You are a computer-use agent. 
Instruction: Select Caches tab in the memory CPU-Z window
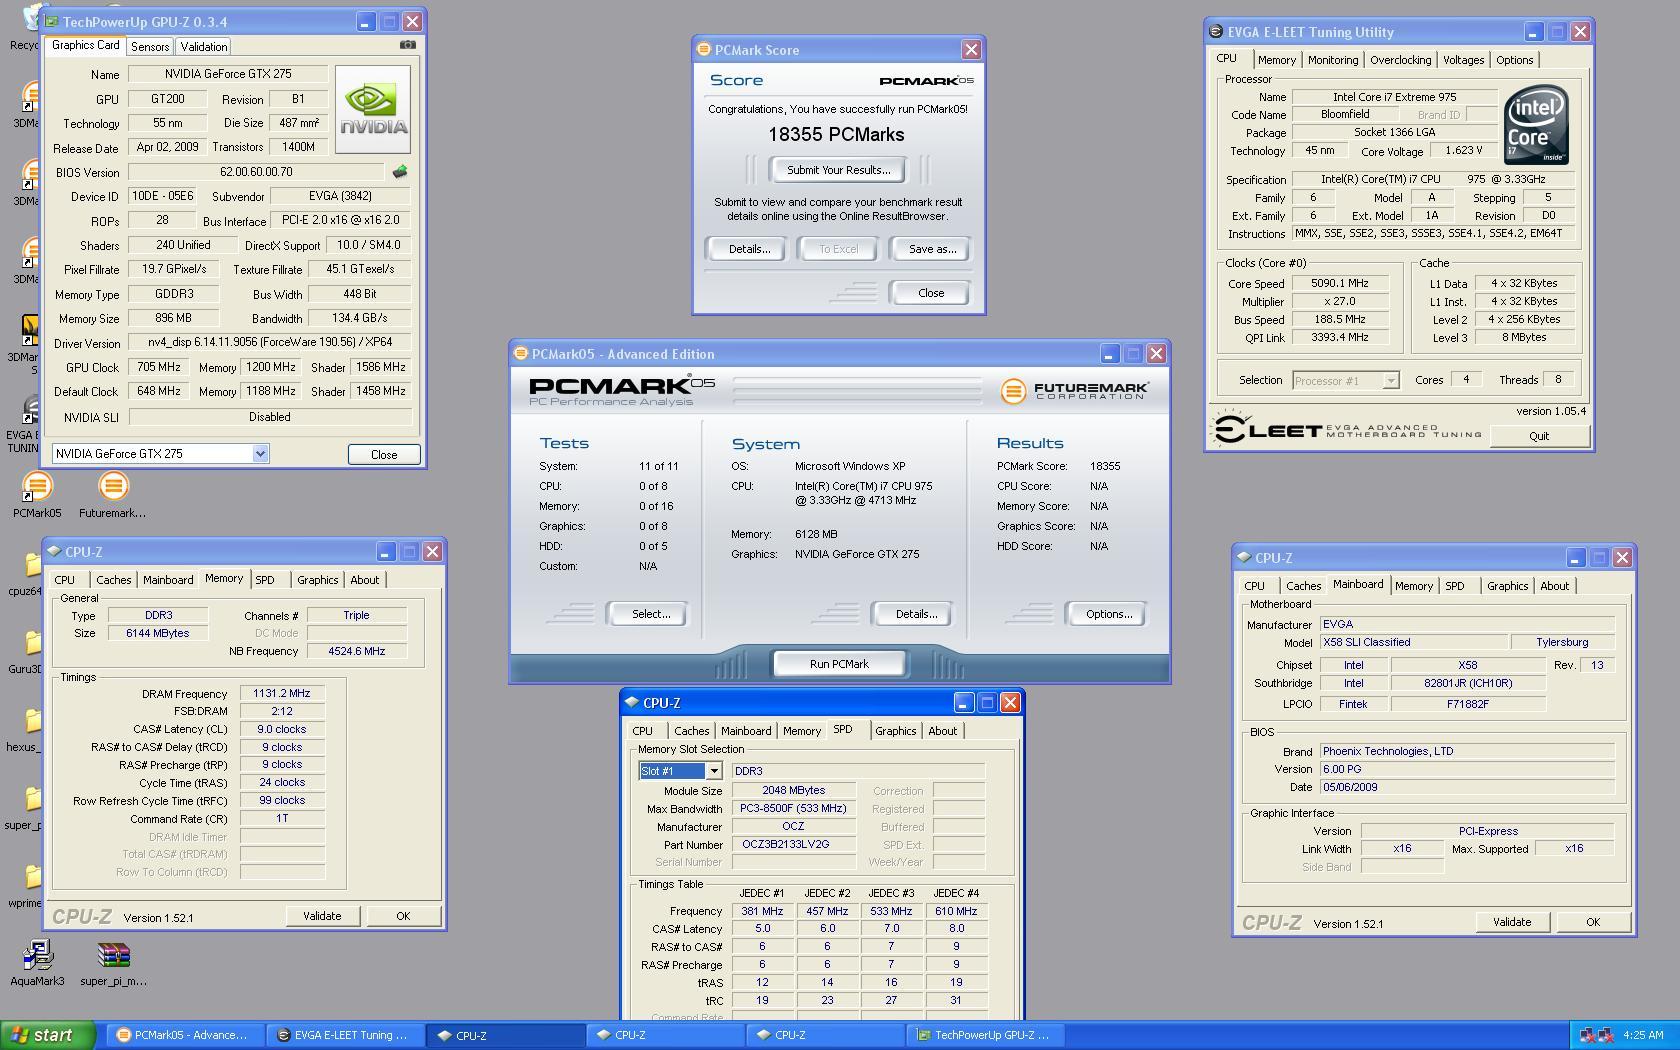point(113,580)
